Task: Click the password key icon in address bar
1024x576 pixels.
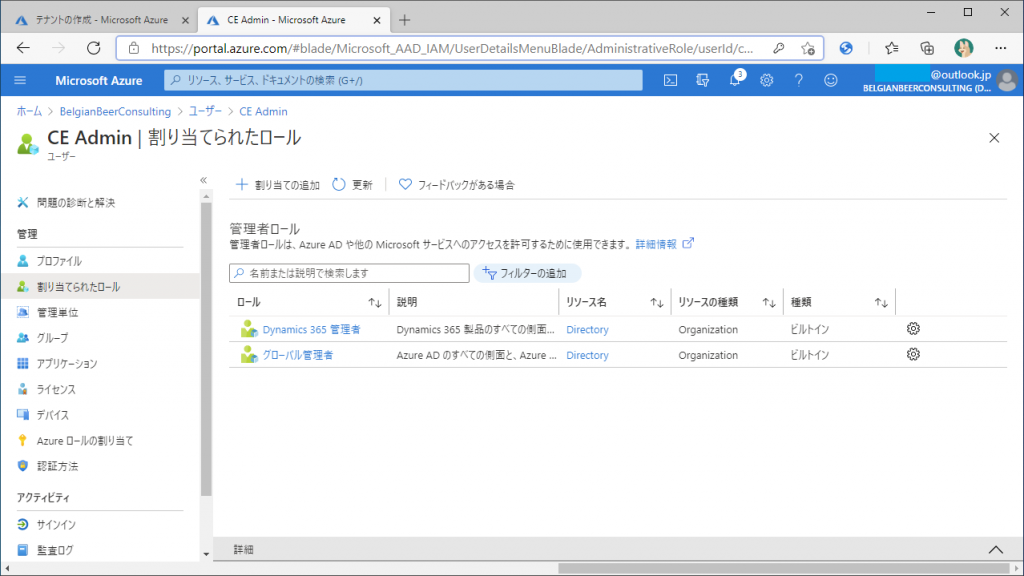Action: click(778, 48)
